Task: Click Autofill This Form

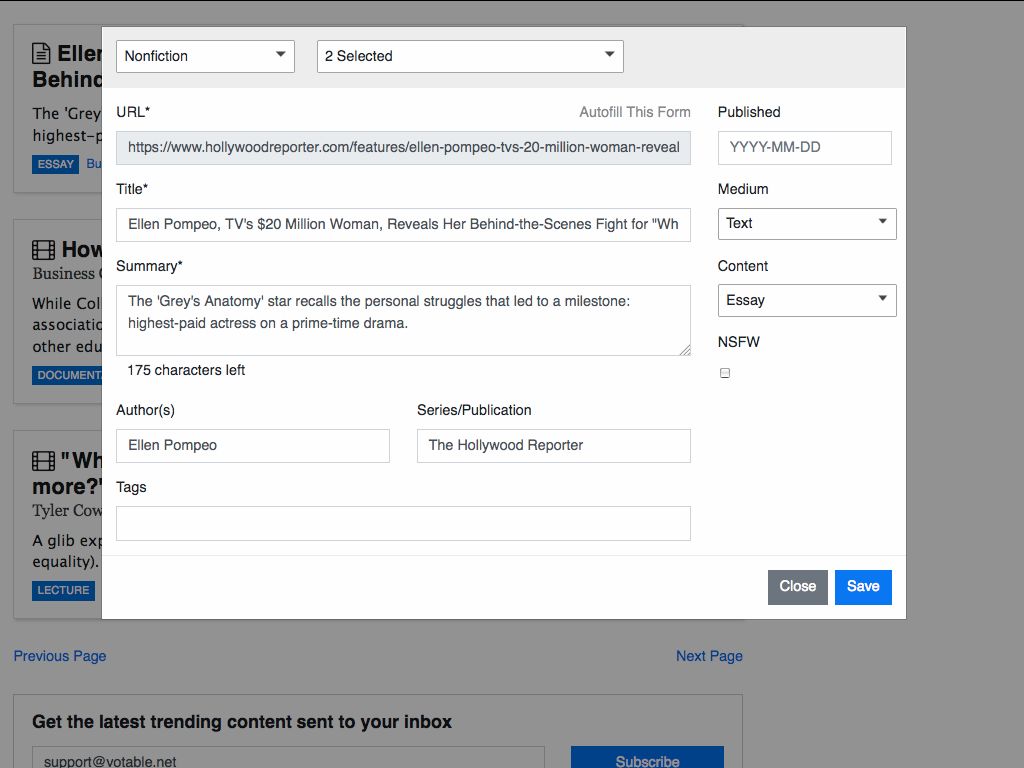Action: tap(635, 112)
